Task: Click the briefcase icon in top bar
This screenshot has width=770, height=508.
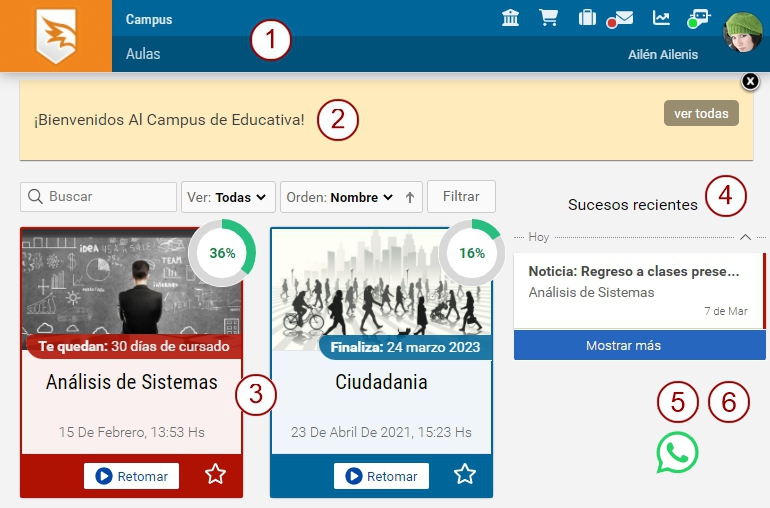Action: 587,18
